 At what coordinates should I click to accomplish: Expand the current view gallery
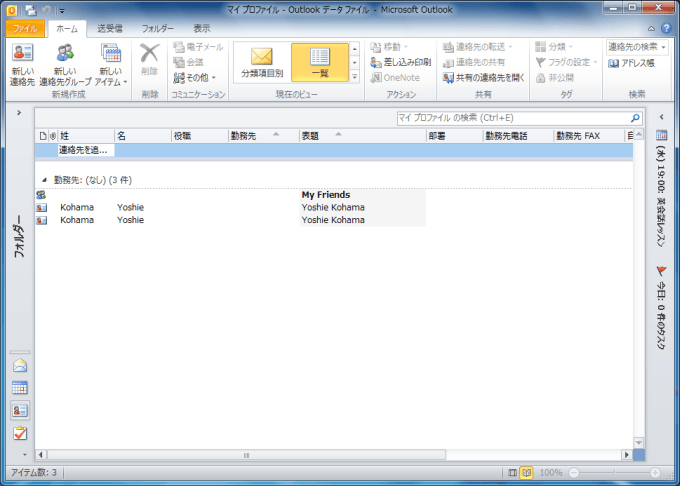355,77
